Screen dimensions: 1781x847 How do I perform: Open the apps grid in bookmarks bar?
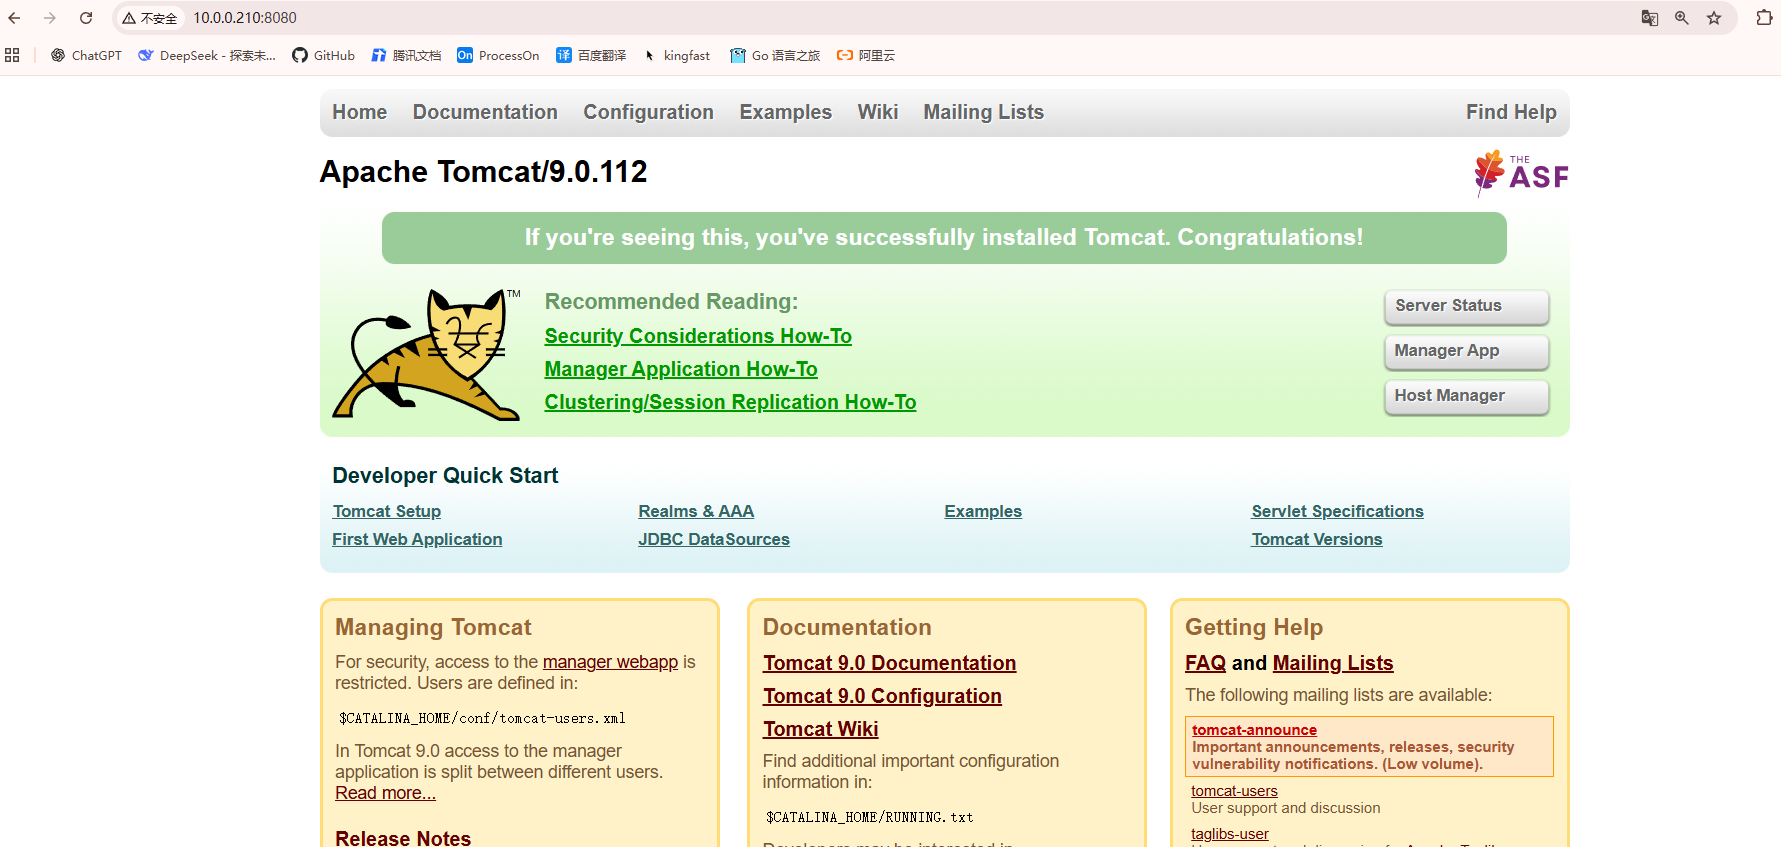pos(12,56)
